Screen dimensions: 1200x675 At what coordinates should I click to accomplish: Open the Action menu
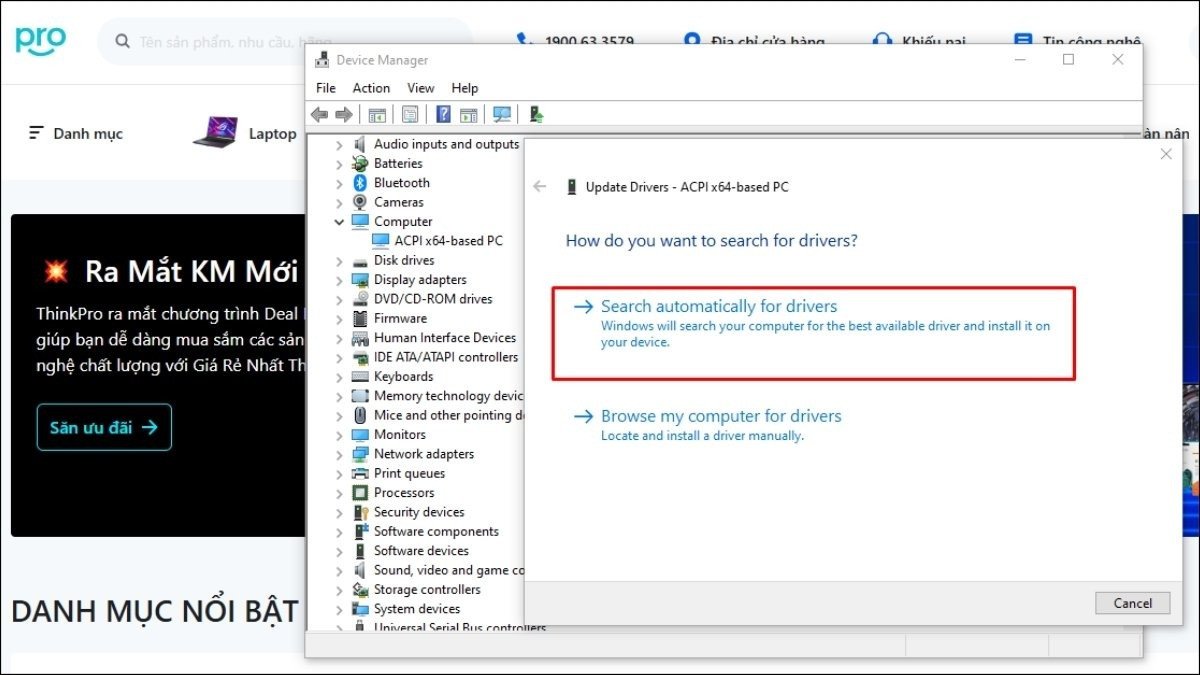click(370, 88)
